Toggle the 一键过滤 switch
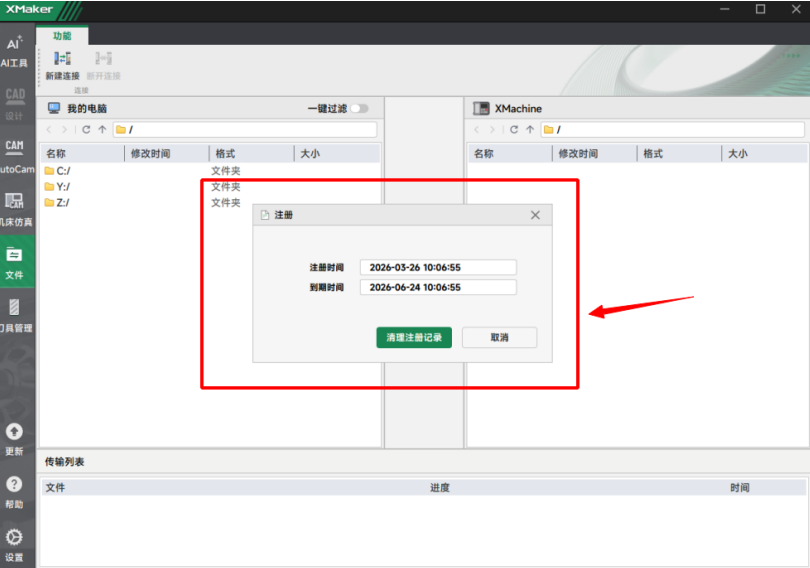 click(358, 108)
